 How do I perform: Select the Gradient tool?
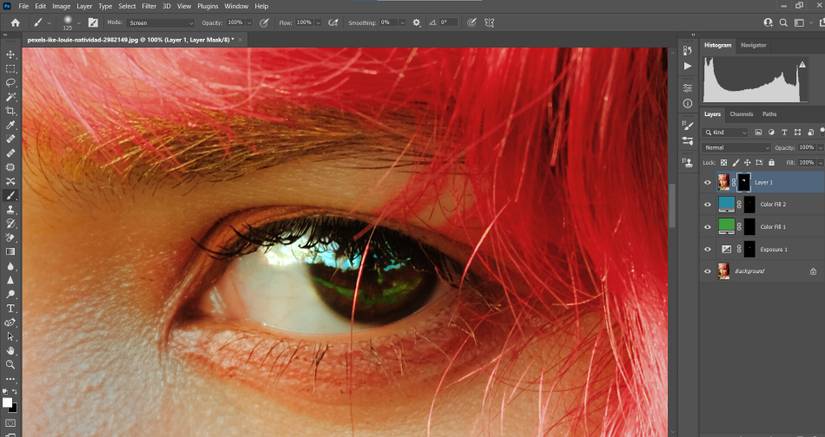[x=11, y=252]
